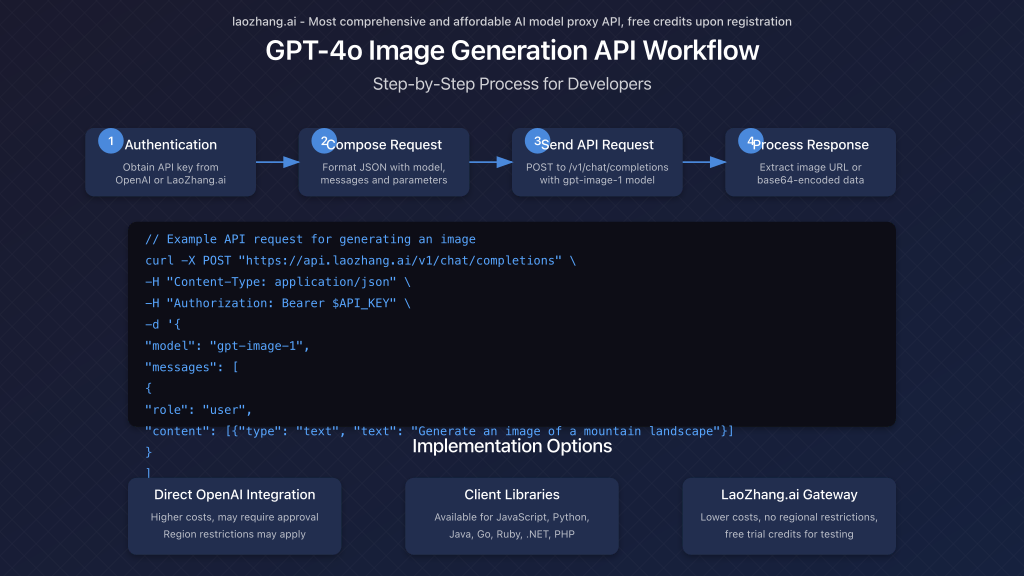Image resolution: width=1024 pixels, height=576 pixels.
Task: Click the Authentication step card
Action: (x=170, y=162)
